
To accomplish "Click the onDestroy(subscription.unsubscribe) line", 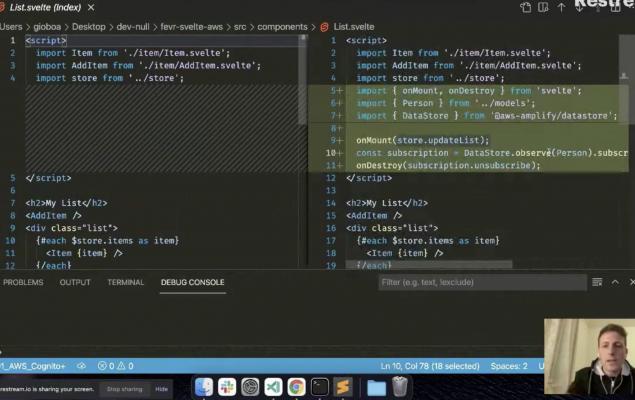I will point(448,166).
